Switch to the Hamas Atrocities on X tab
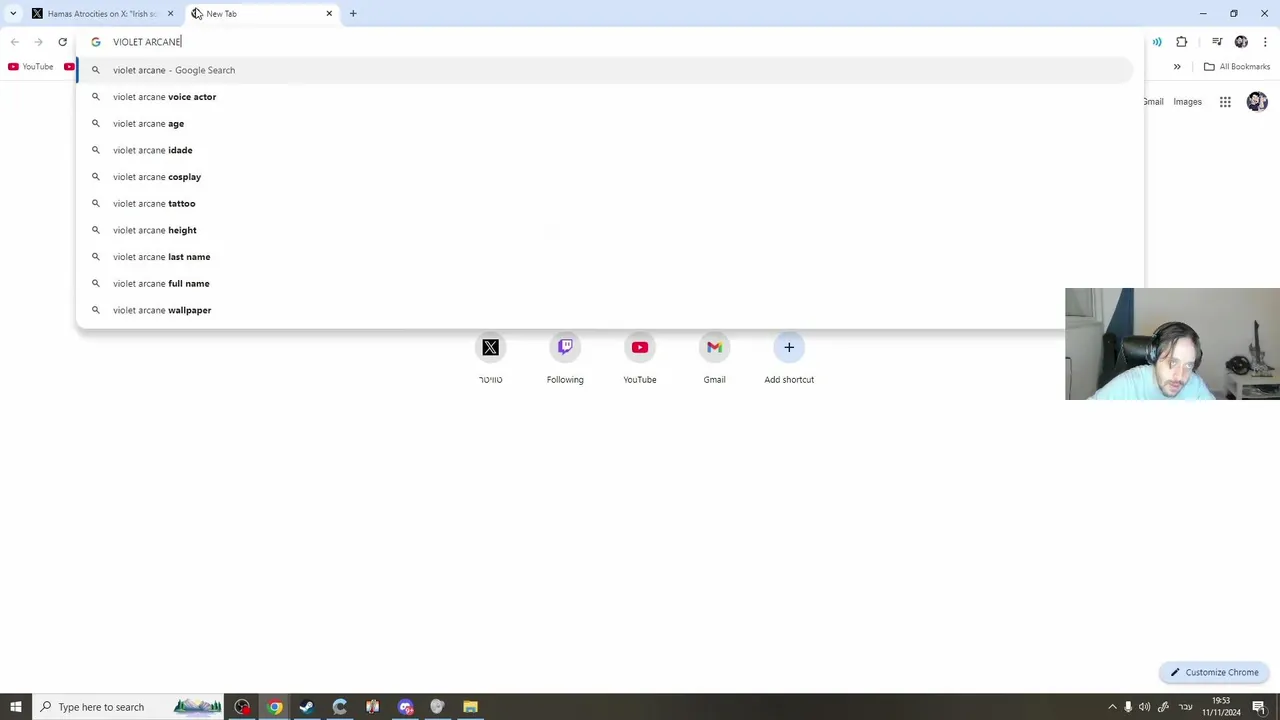 pyautogui.click(x=103, y=14)
